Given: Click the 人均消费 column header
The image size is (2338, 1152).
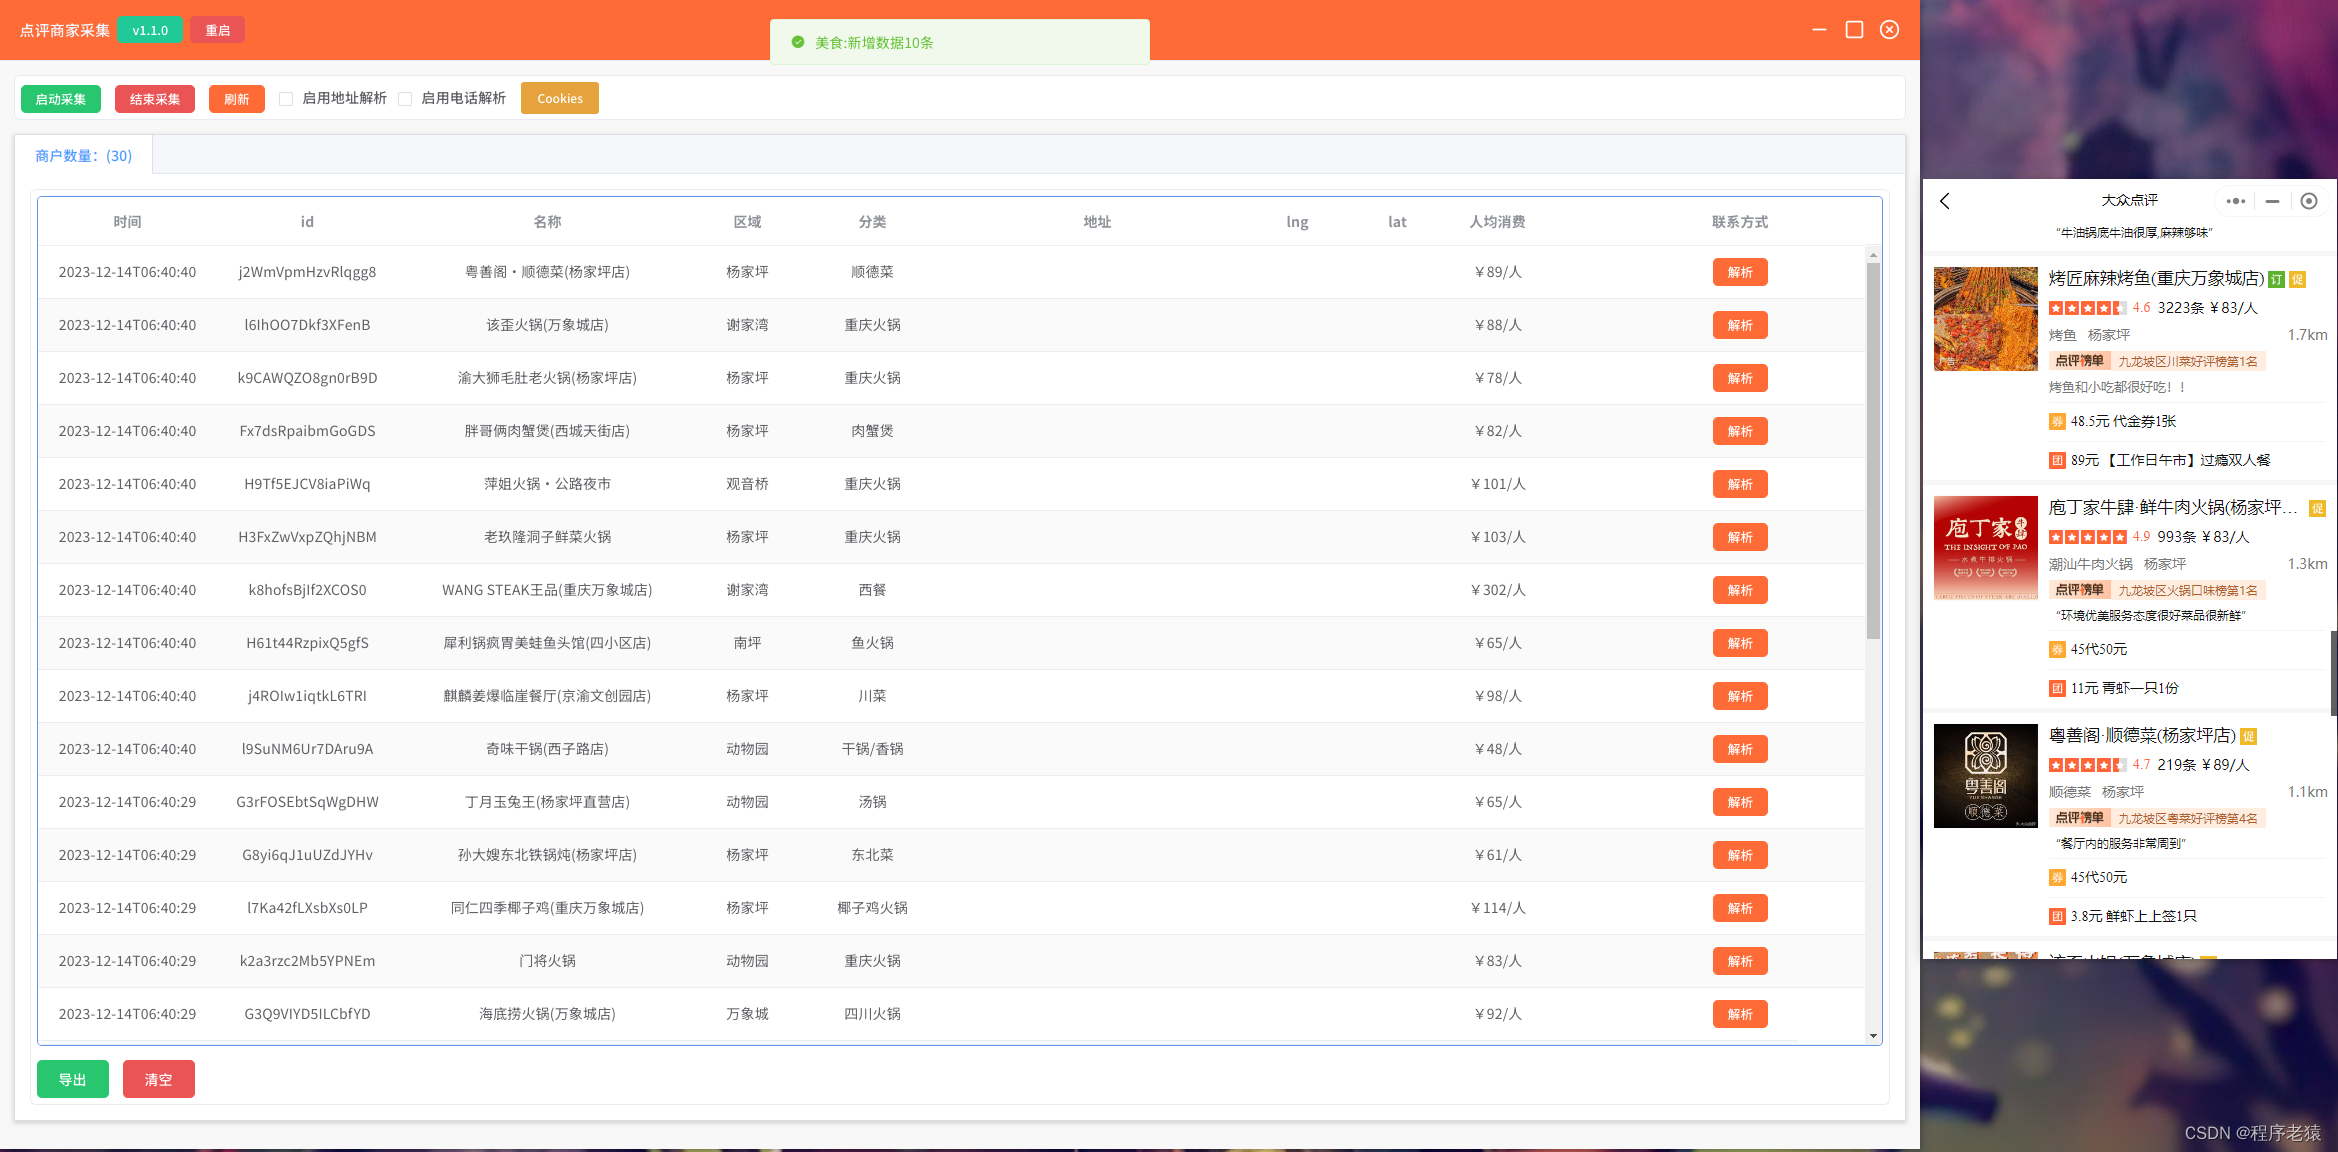Looking at the screenshot, I should [1497, 222].
